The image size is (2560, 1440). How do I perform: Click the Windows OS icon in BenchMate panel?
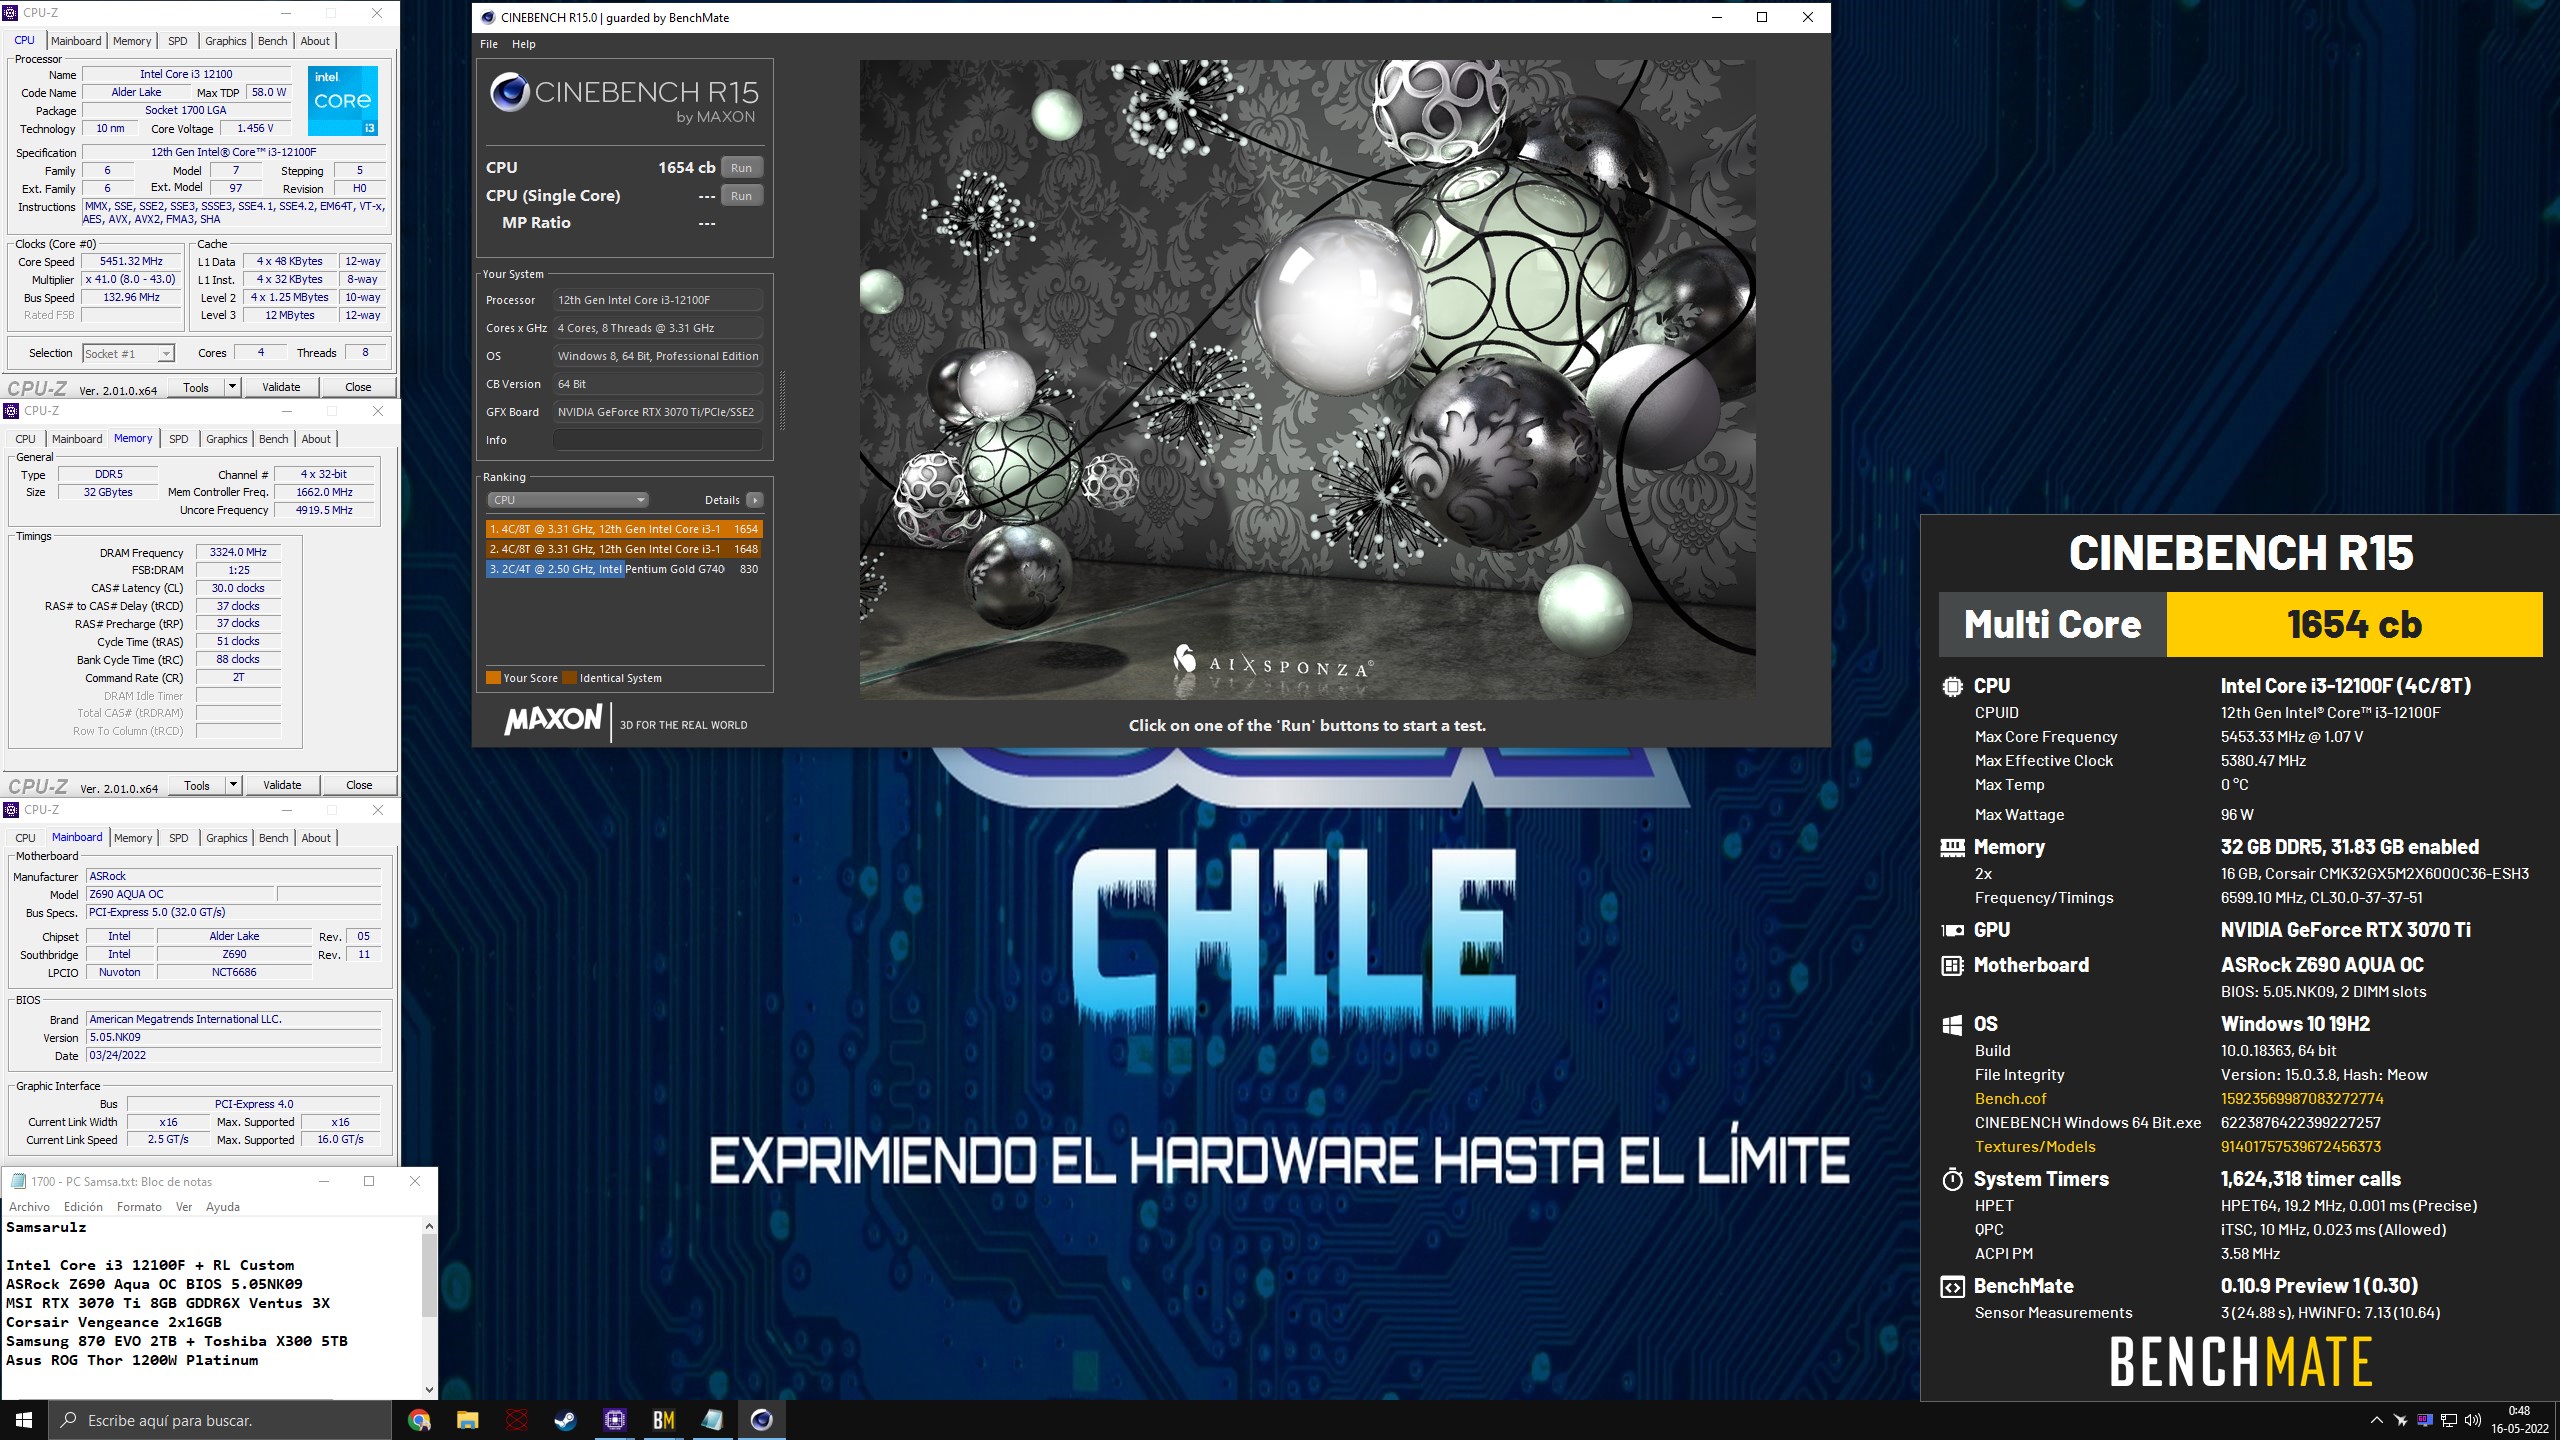[1952, 1025]
